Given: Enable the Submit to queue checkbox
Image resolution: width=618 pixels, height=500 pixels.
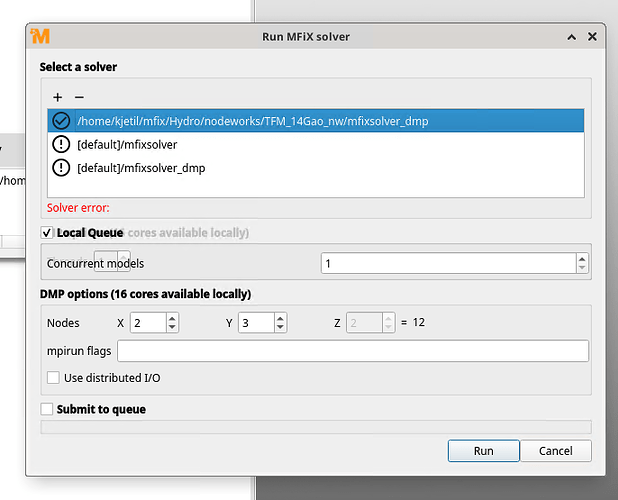Looking at the screenshot, I should tap(47, 409).
